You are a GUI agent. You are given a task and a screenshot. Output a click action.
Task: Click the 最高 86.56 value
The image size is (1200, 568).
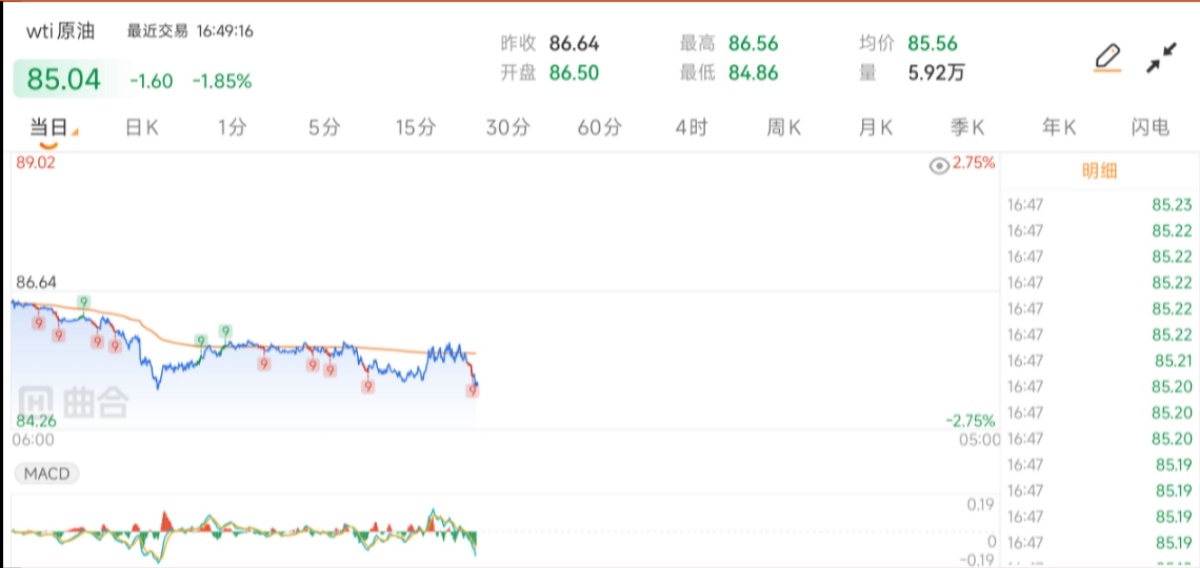click(x=753, y=43)
